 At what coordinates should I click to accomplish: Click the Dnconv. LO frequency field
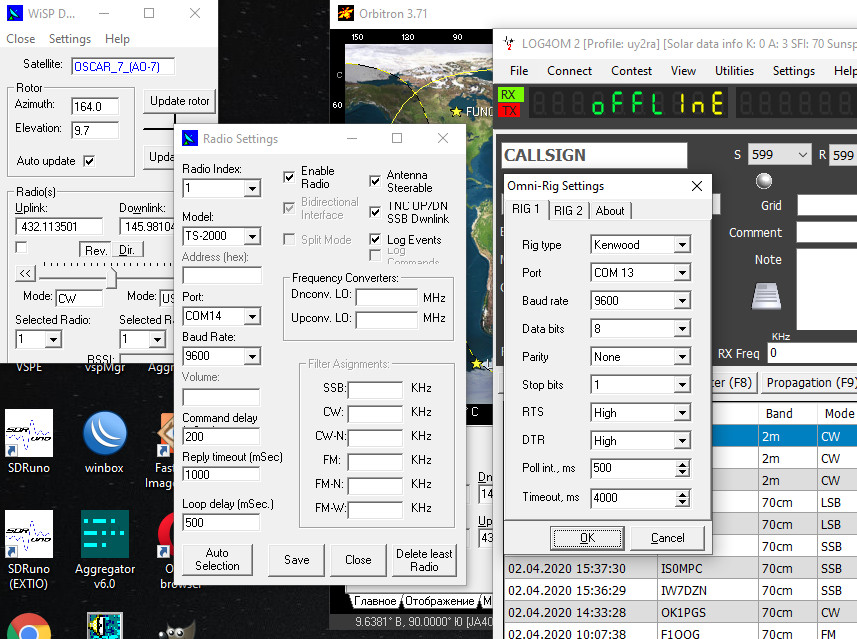(386, 297)
